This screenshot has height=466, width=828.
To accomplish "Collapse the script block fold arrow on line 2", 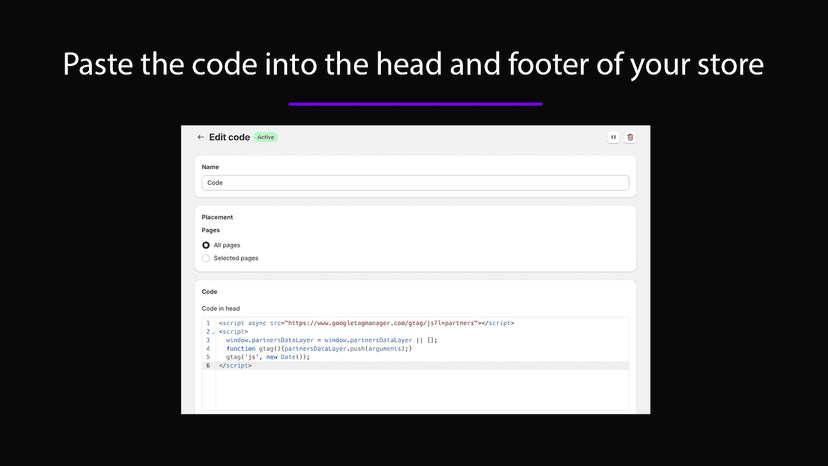I will coord(214,332).
